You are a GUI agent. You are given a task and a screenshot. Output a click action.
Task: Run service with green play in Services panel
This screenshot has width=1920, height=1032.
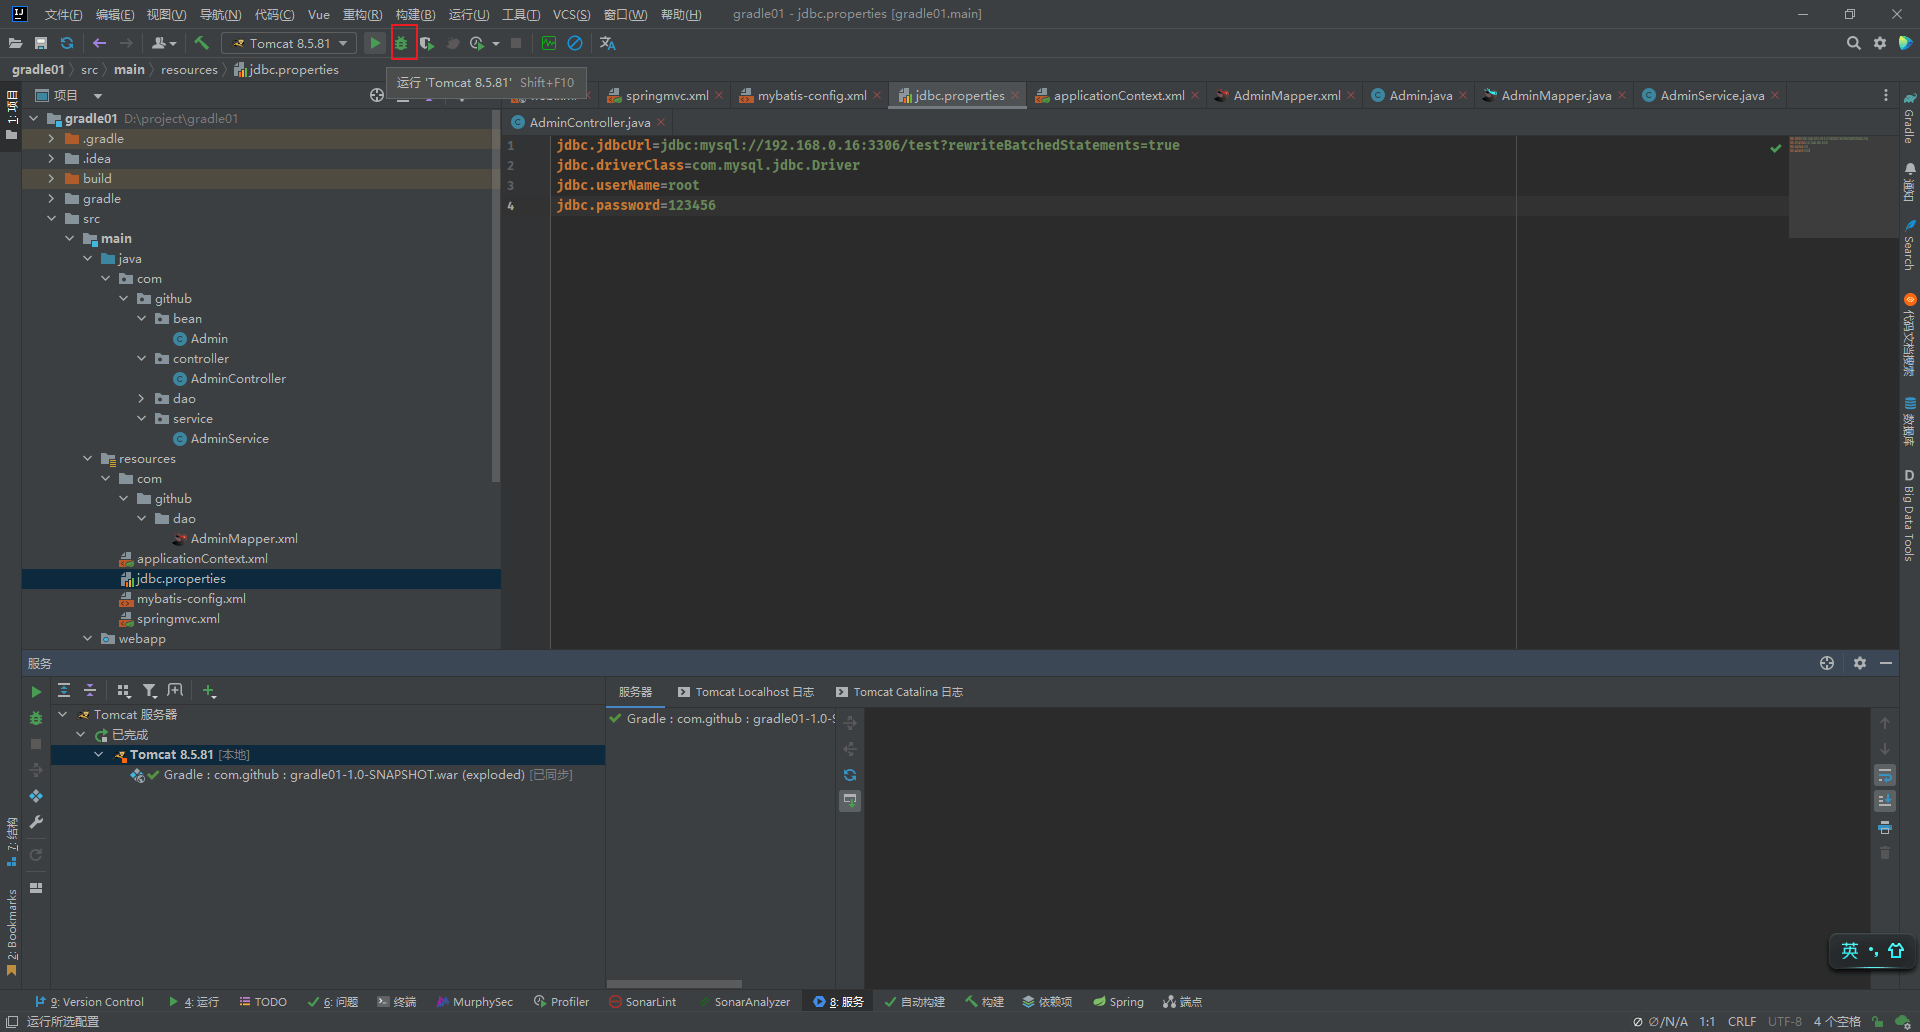coord(36,692)
